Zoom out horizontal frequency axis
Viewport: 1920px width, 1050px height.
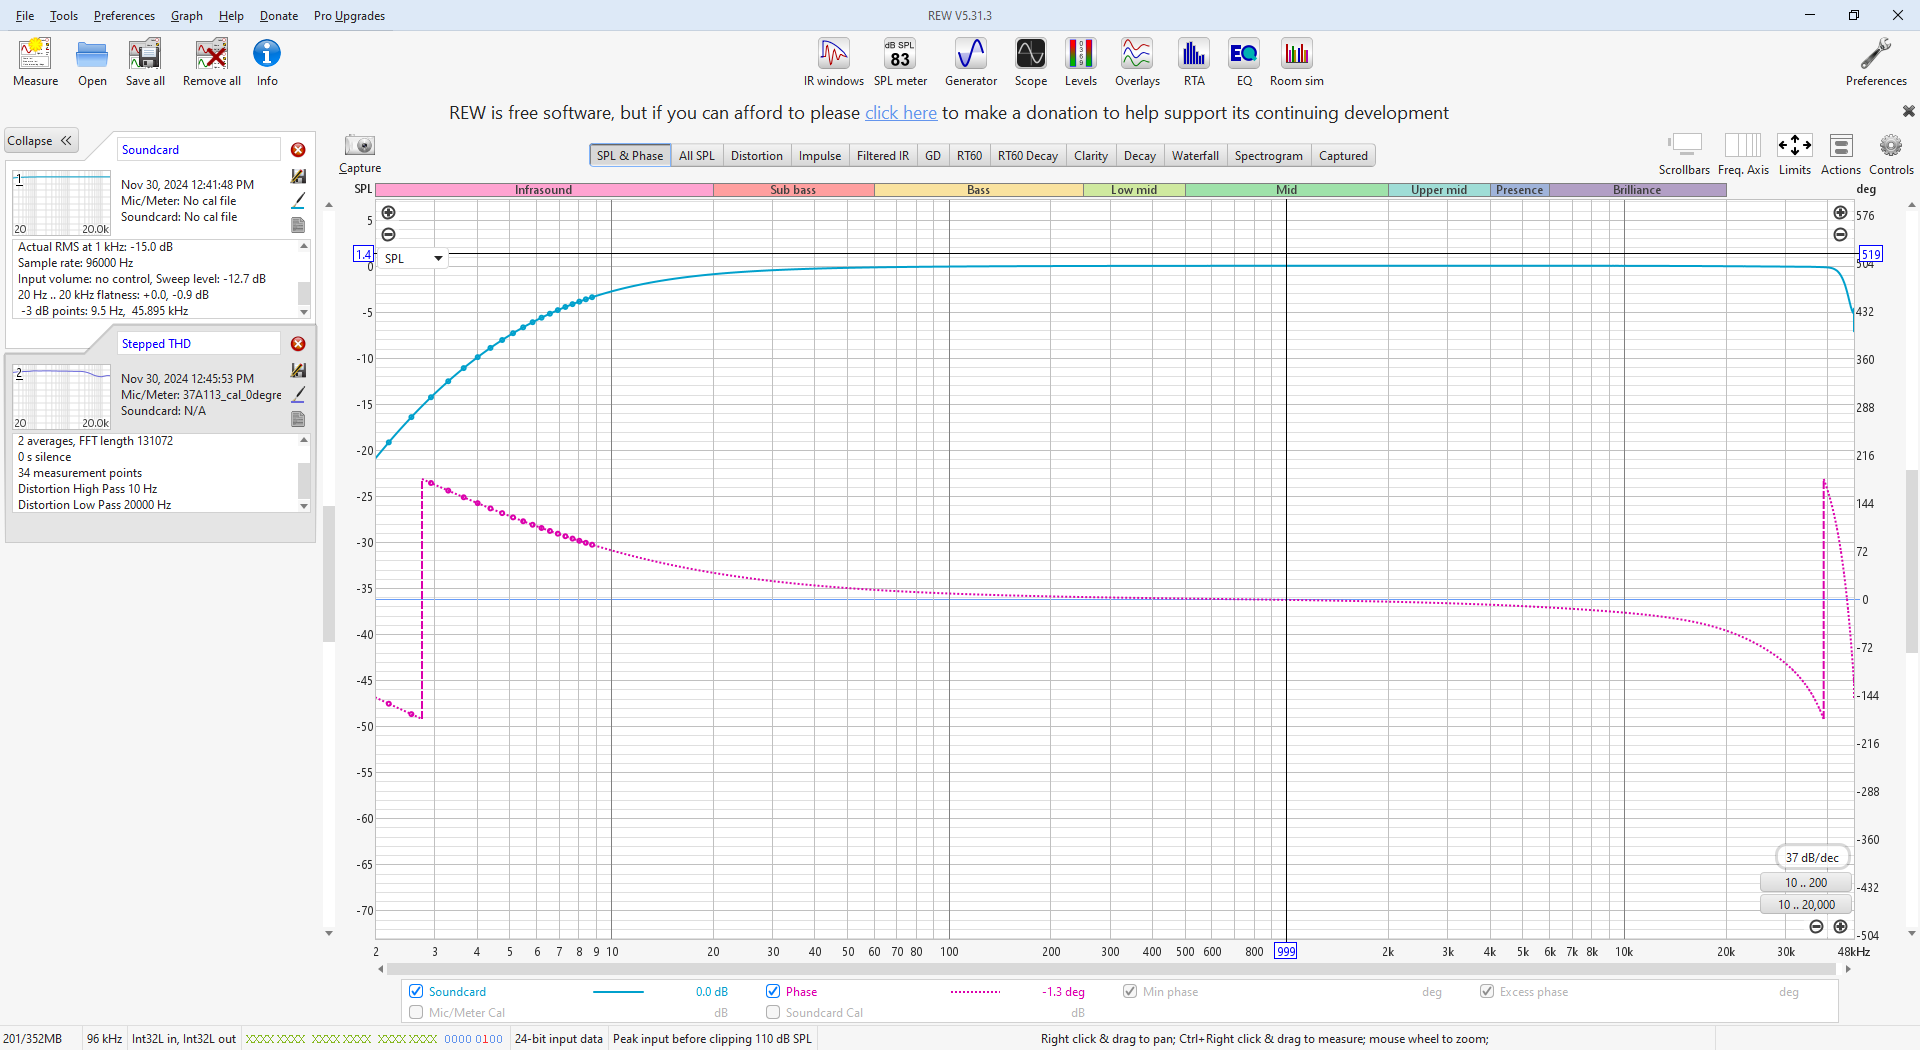point(1817,927)
